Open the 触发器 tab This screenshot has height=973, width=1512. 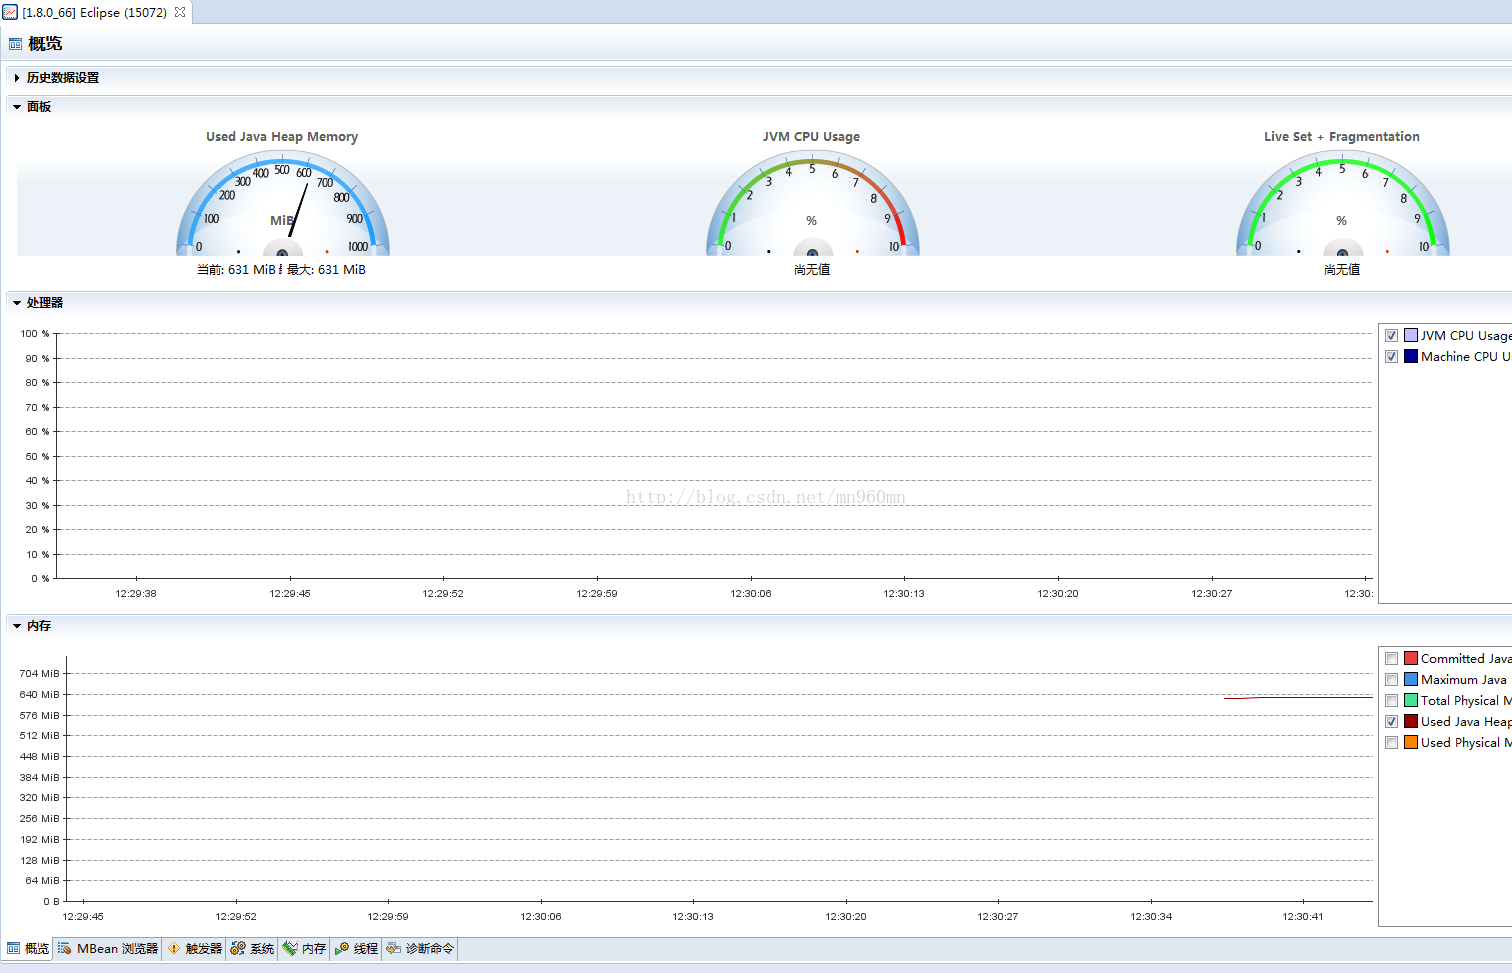tap(195, 949)
